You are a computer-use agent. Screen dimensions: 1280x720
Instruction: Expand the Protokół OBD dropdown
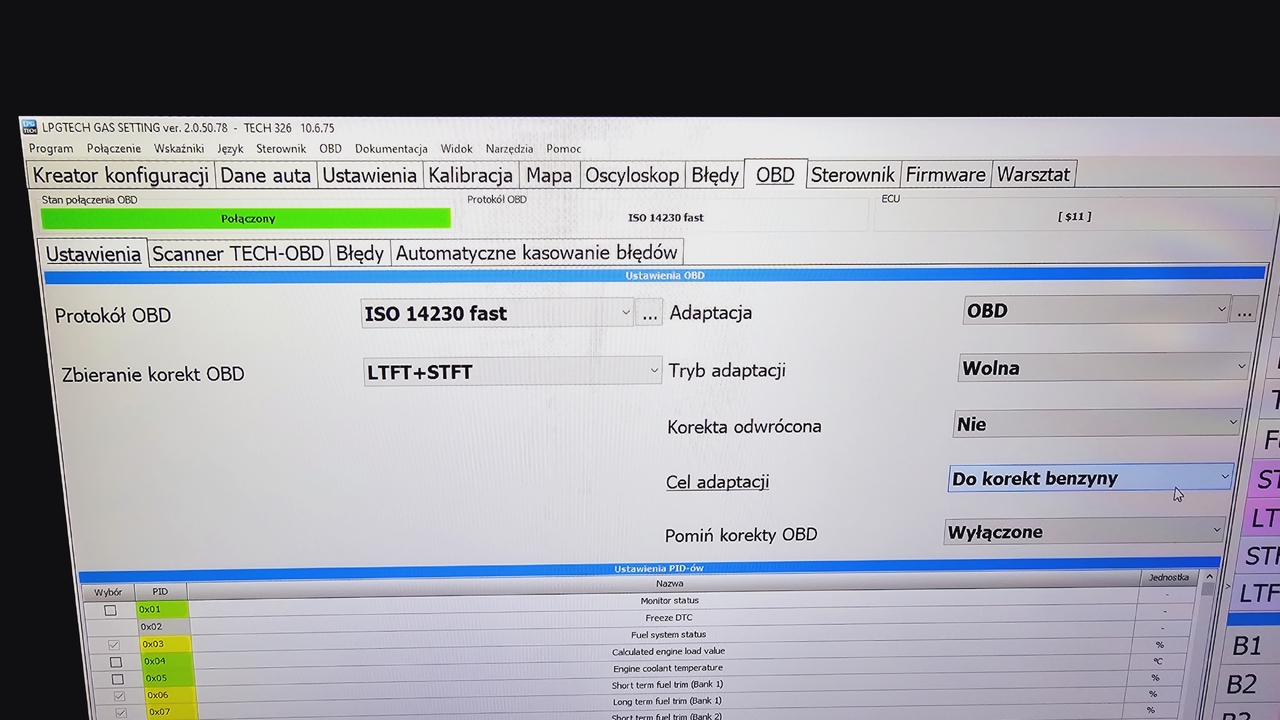[x=626, y=313]
